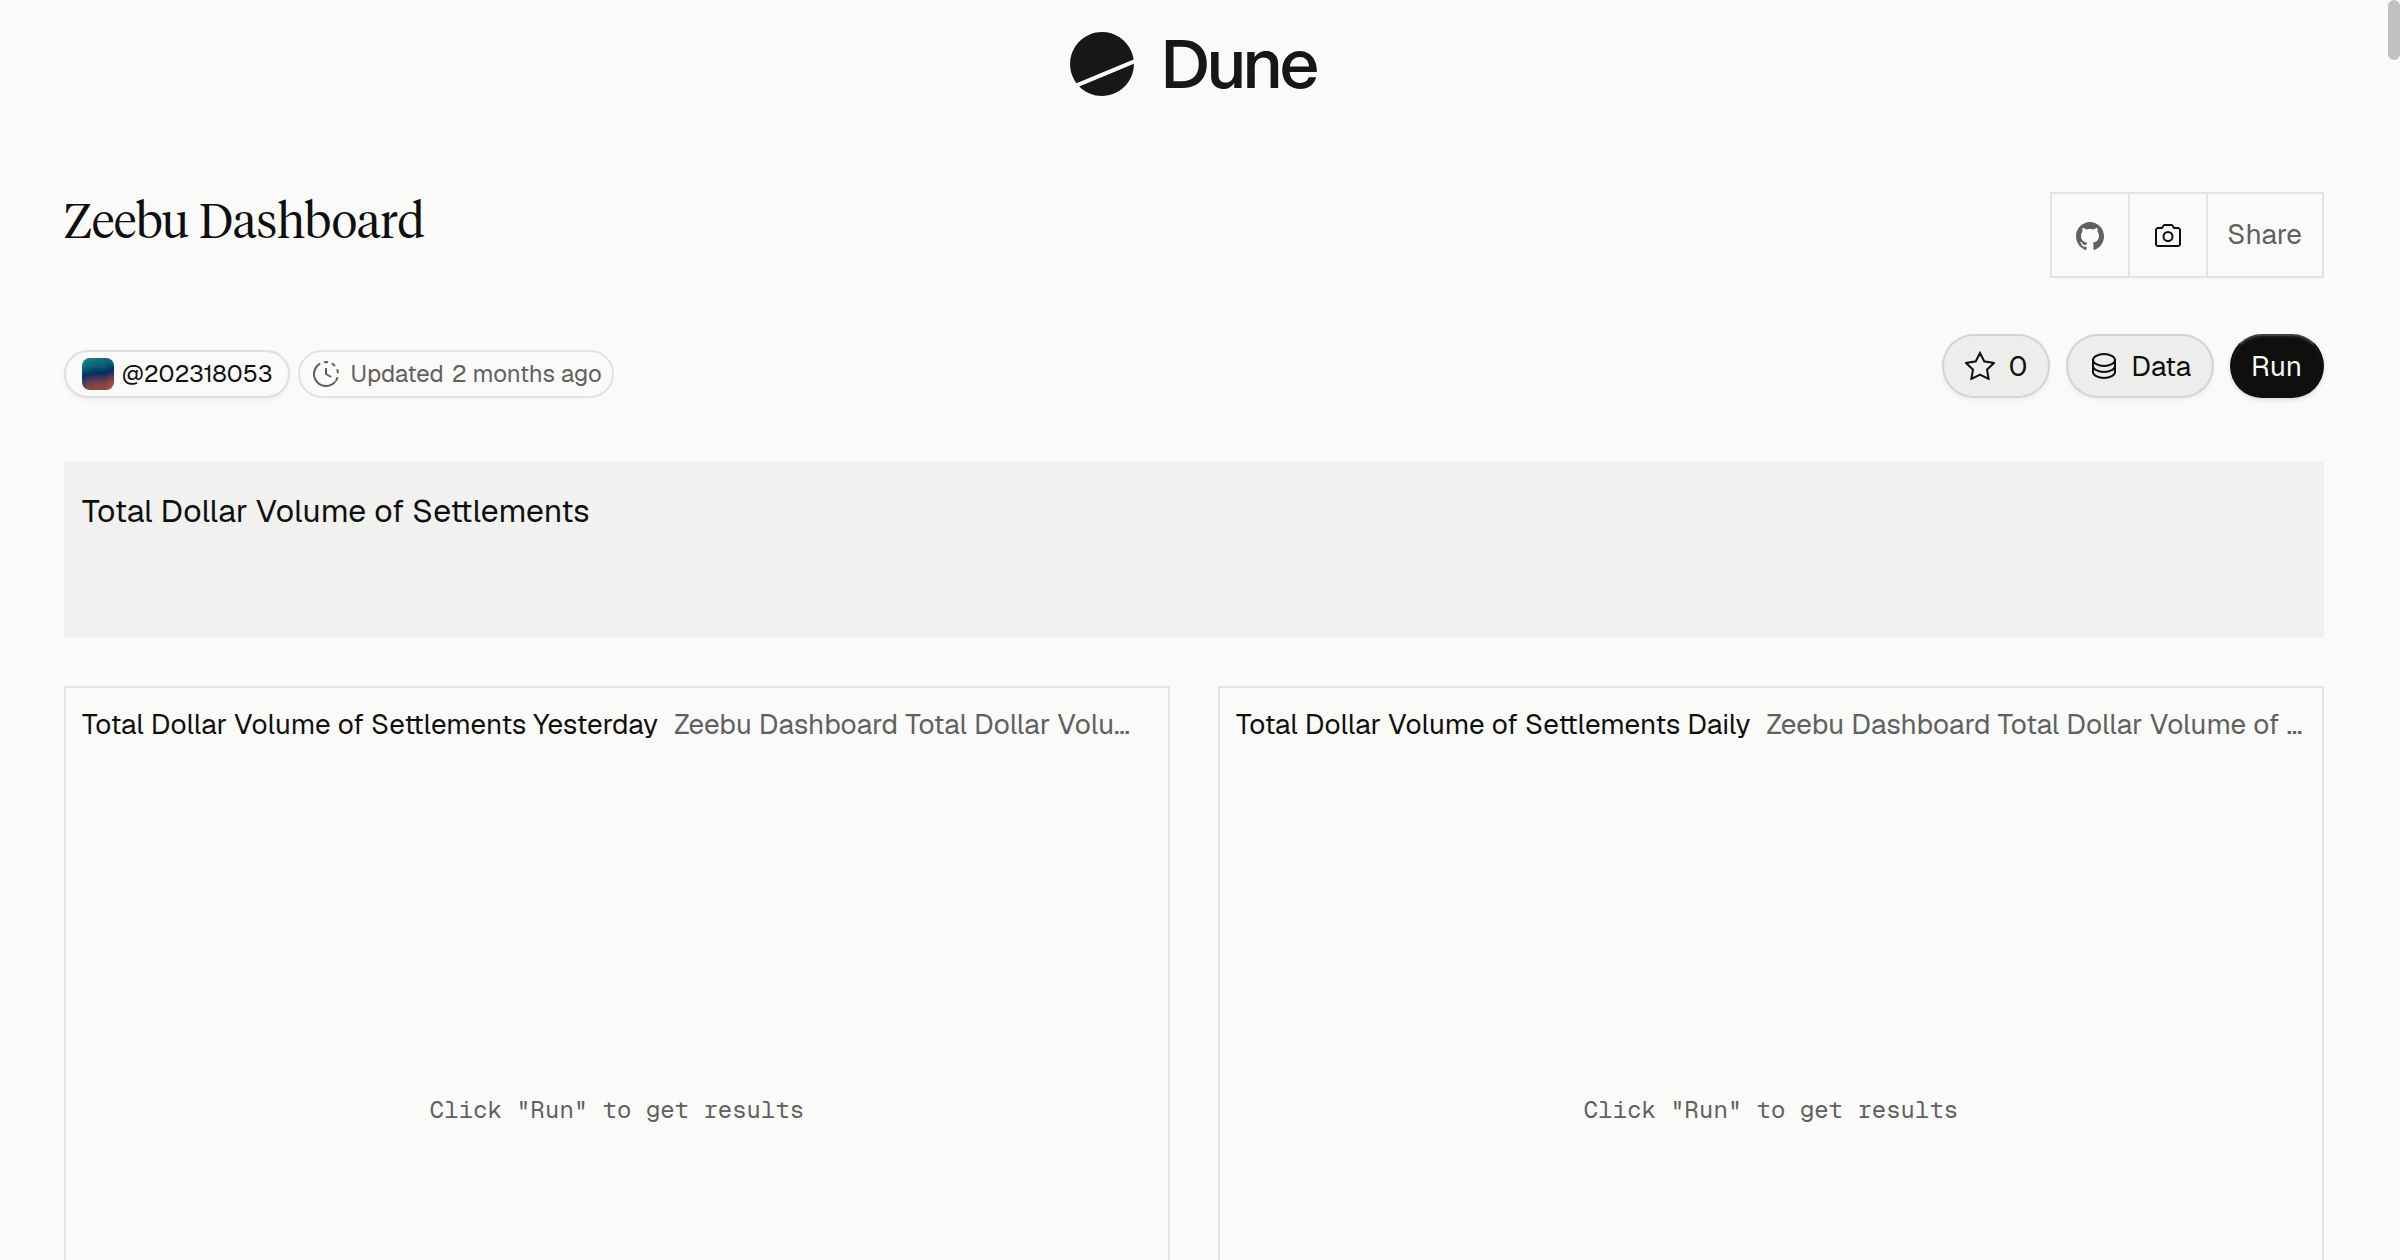Click the Dune logo icon
The height and width of the screenshot is (1260, 2400).
(x=1101, y=64)
